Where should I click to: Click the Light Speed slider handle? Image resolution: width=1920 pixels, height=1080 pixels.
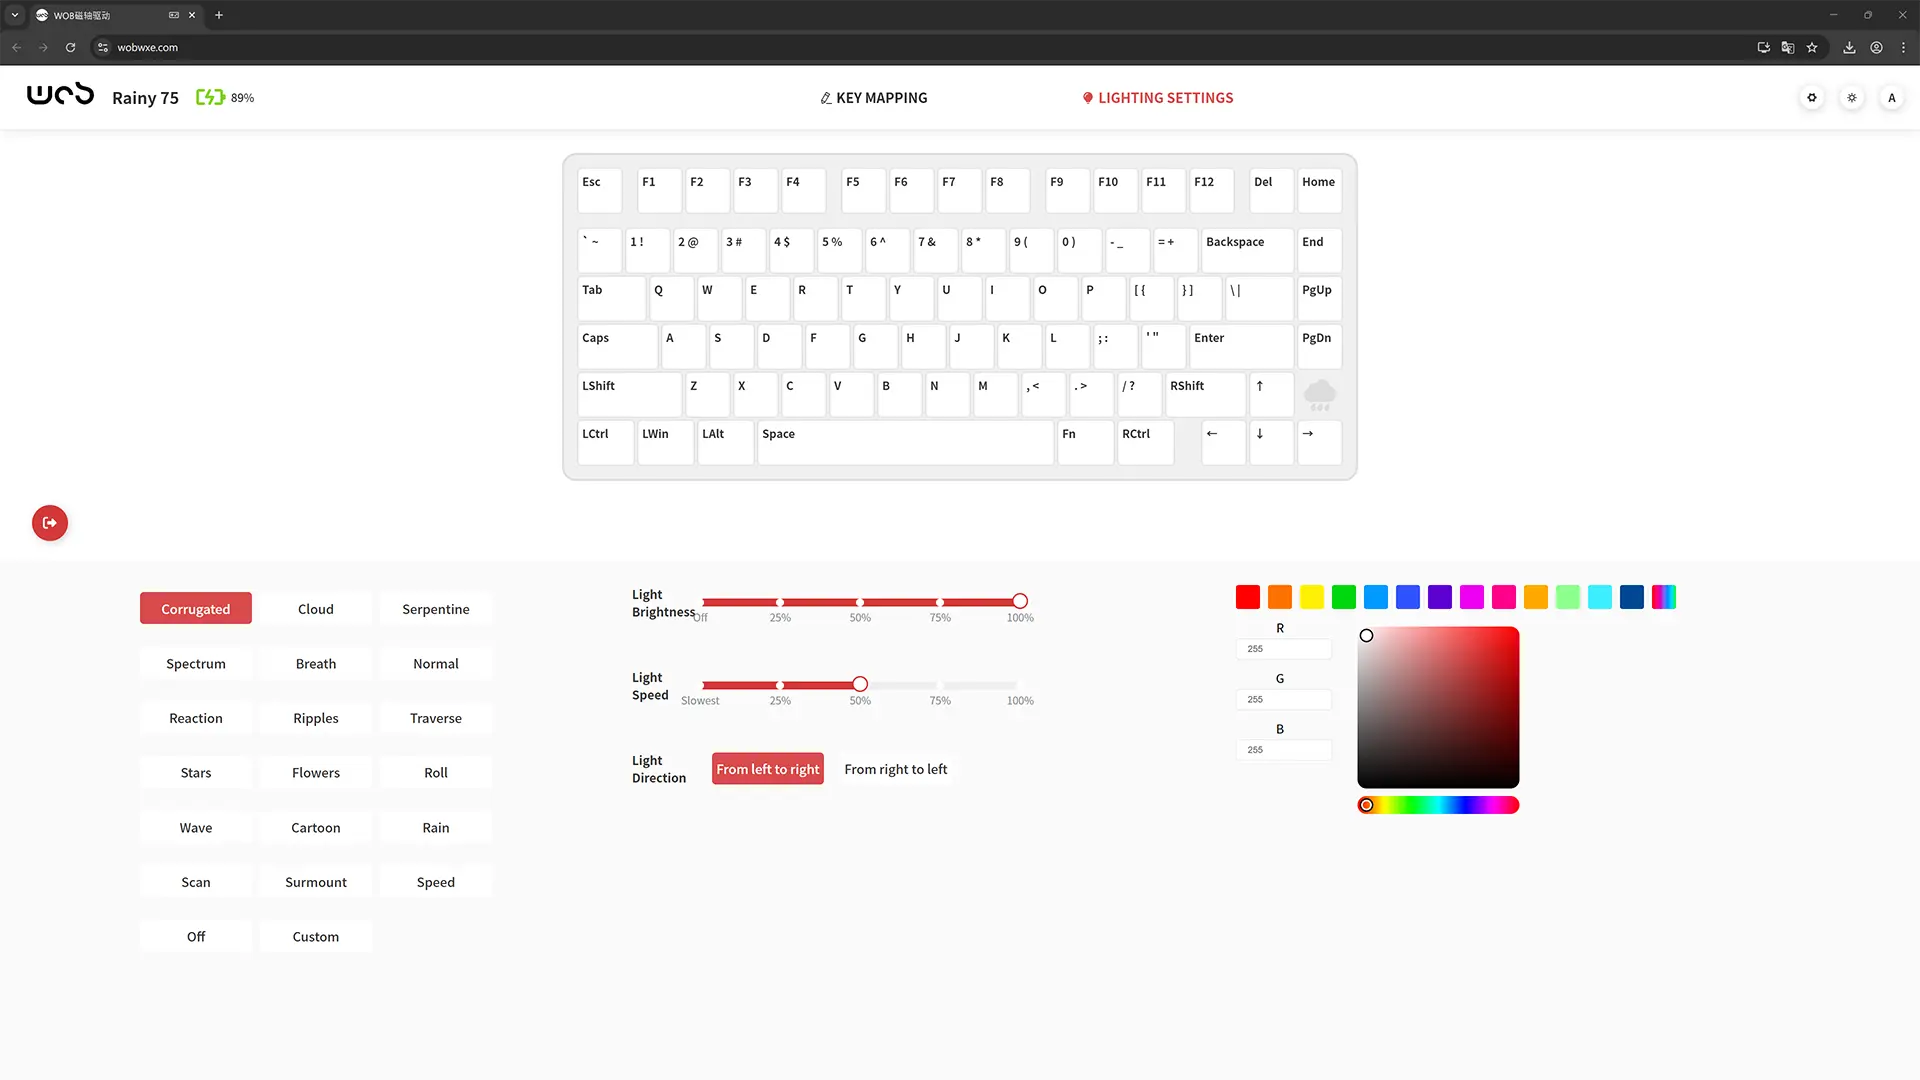(860, 684)
